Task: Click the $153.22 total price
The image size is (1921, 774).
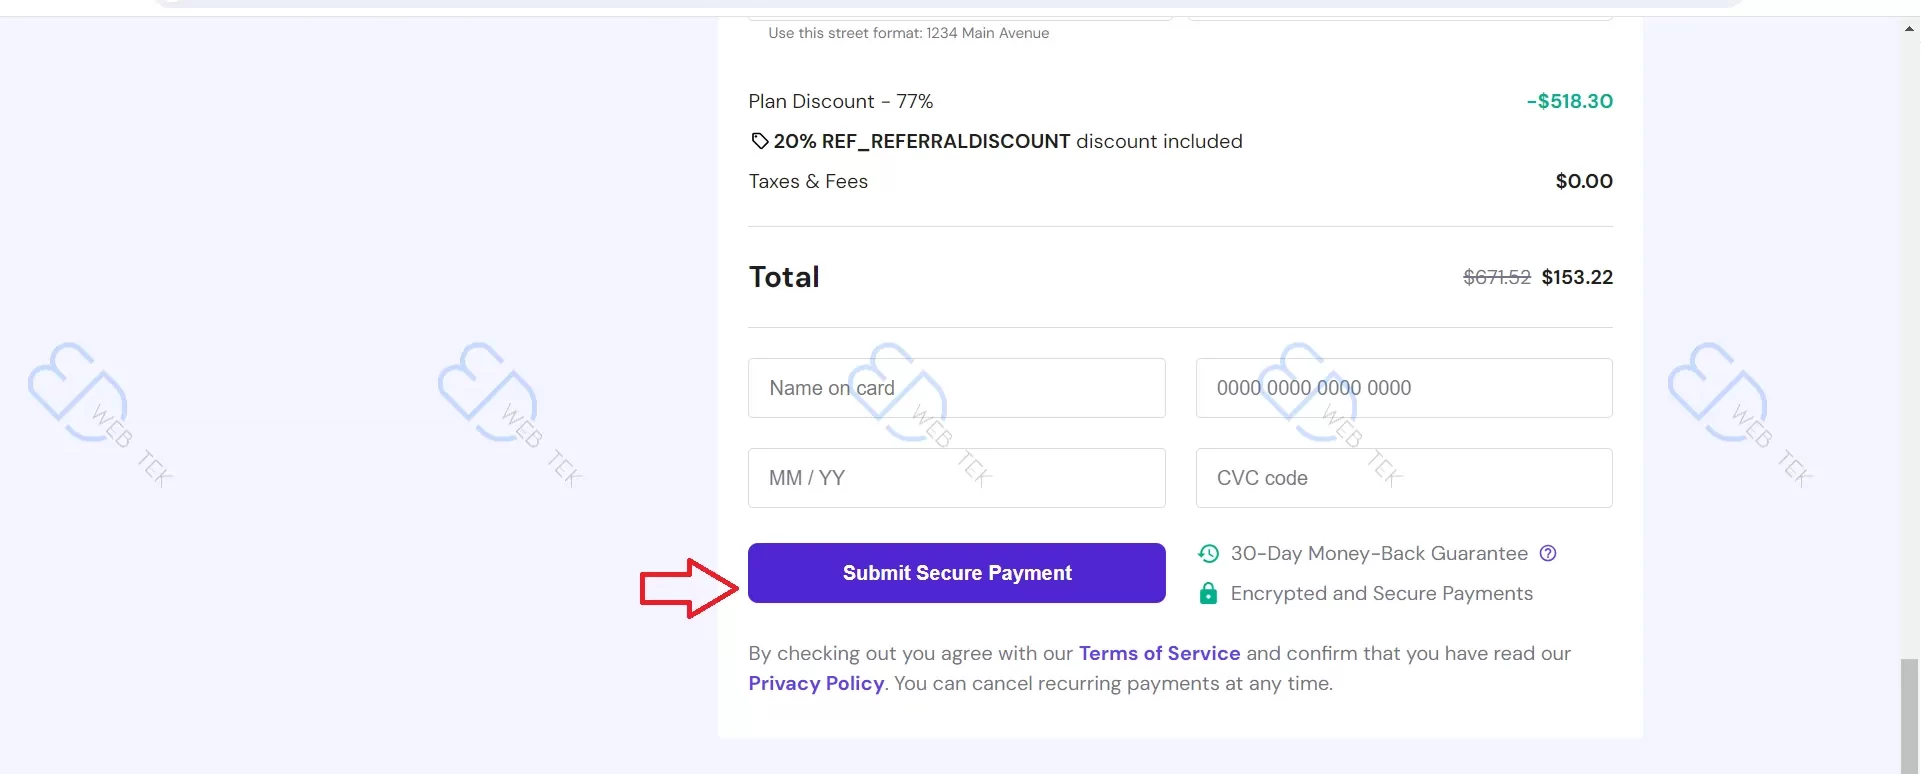Action: [1577, 277]
